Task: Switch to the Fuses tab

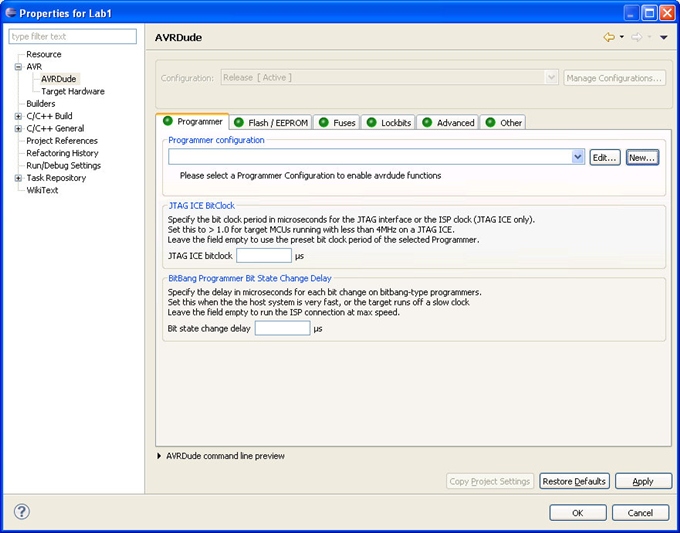Action: pyautogui.click(x=336, y=123)
